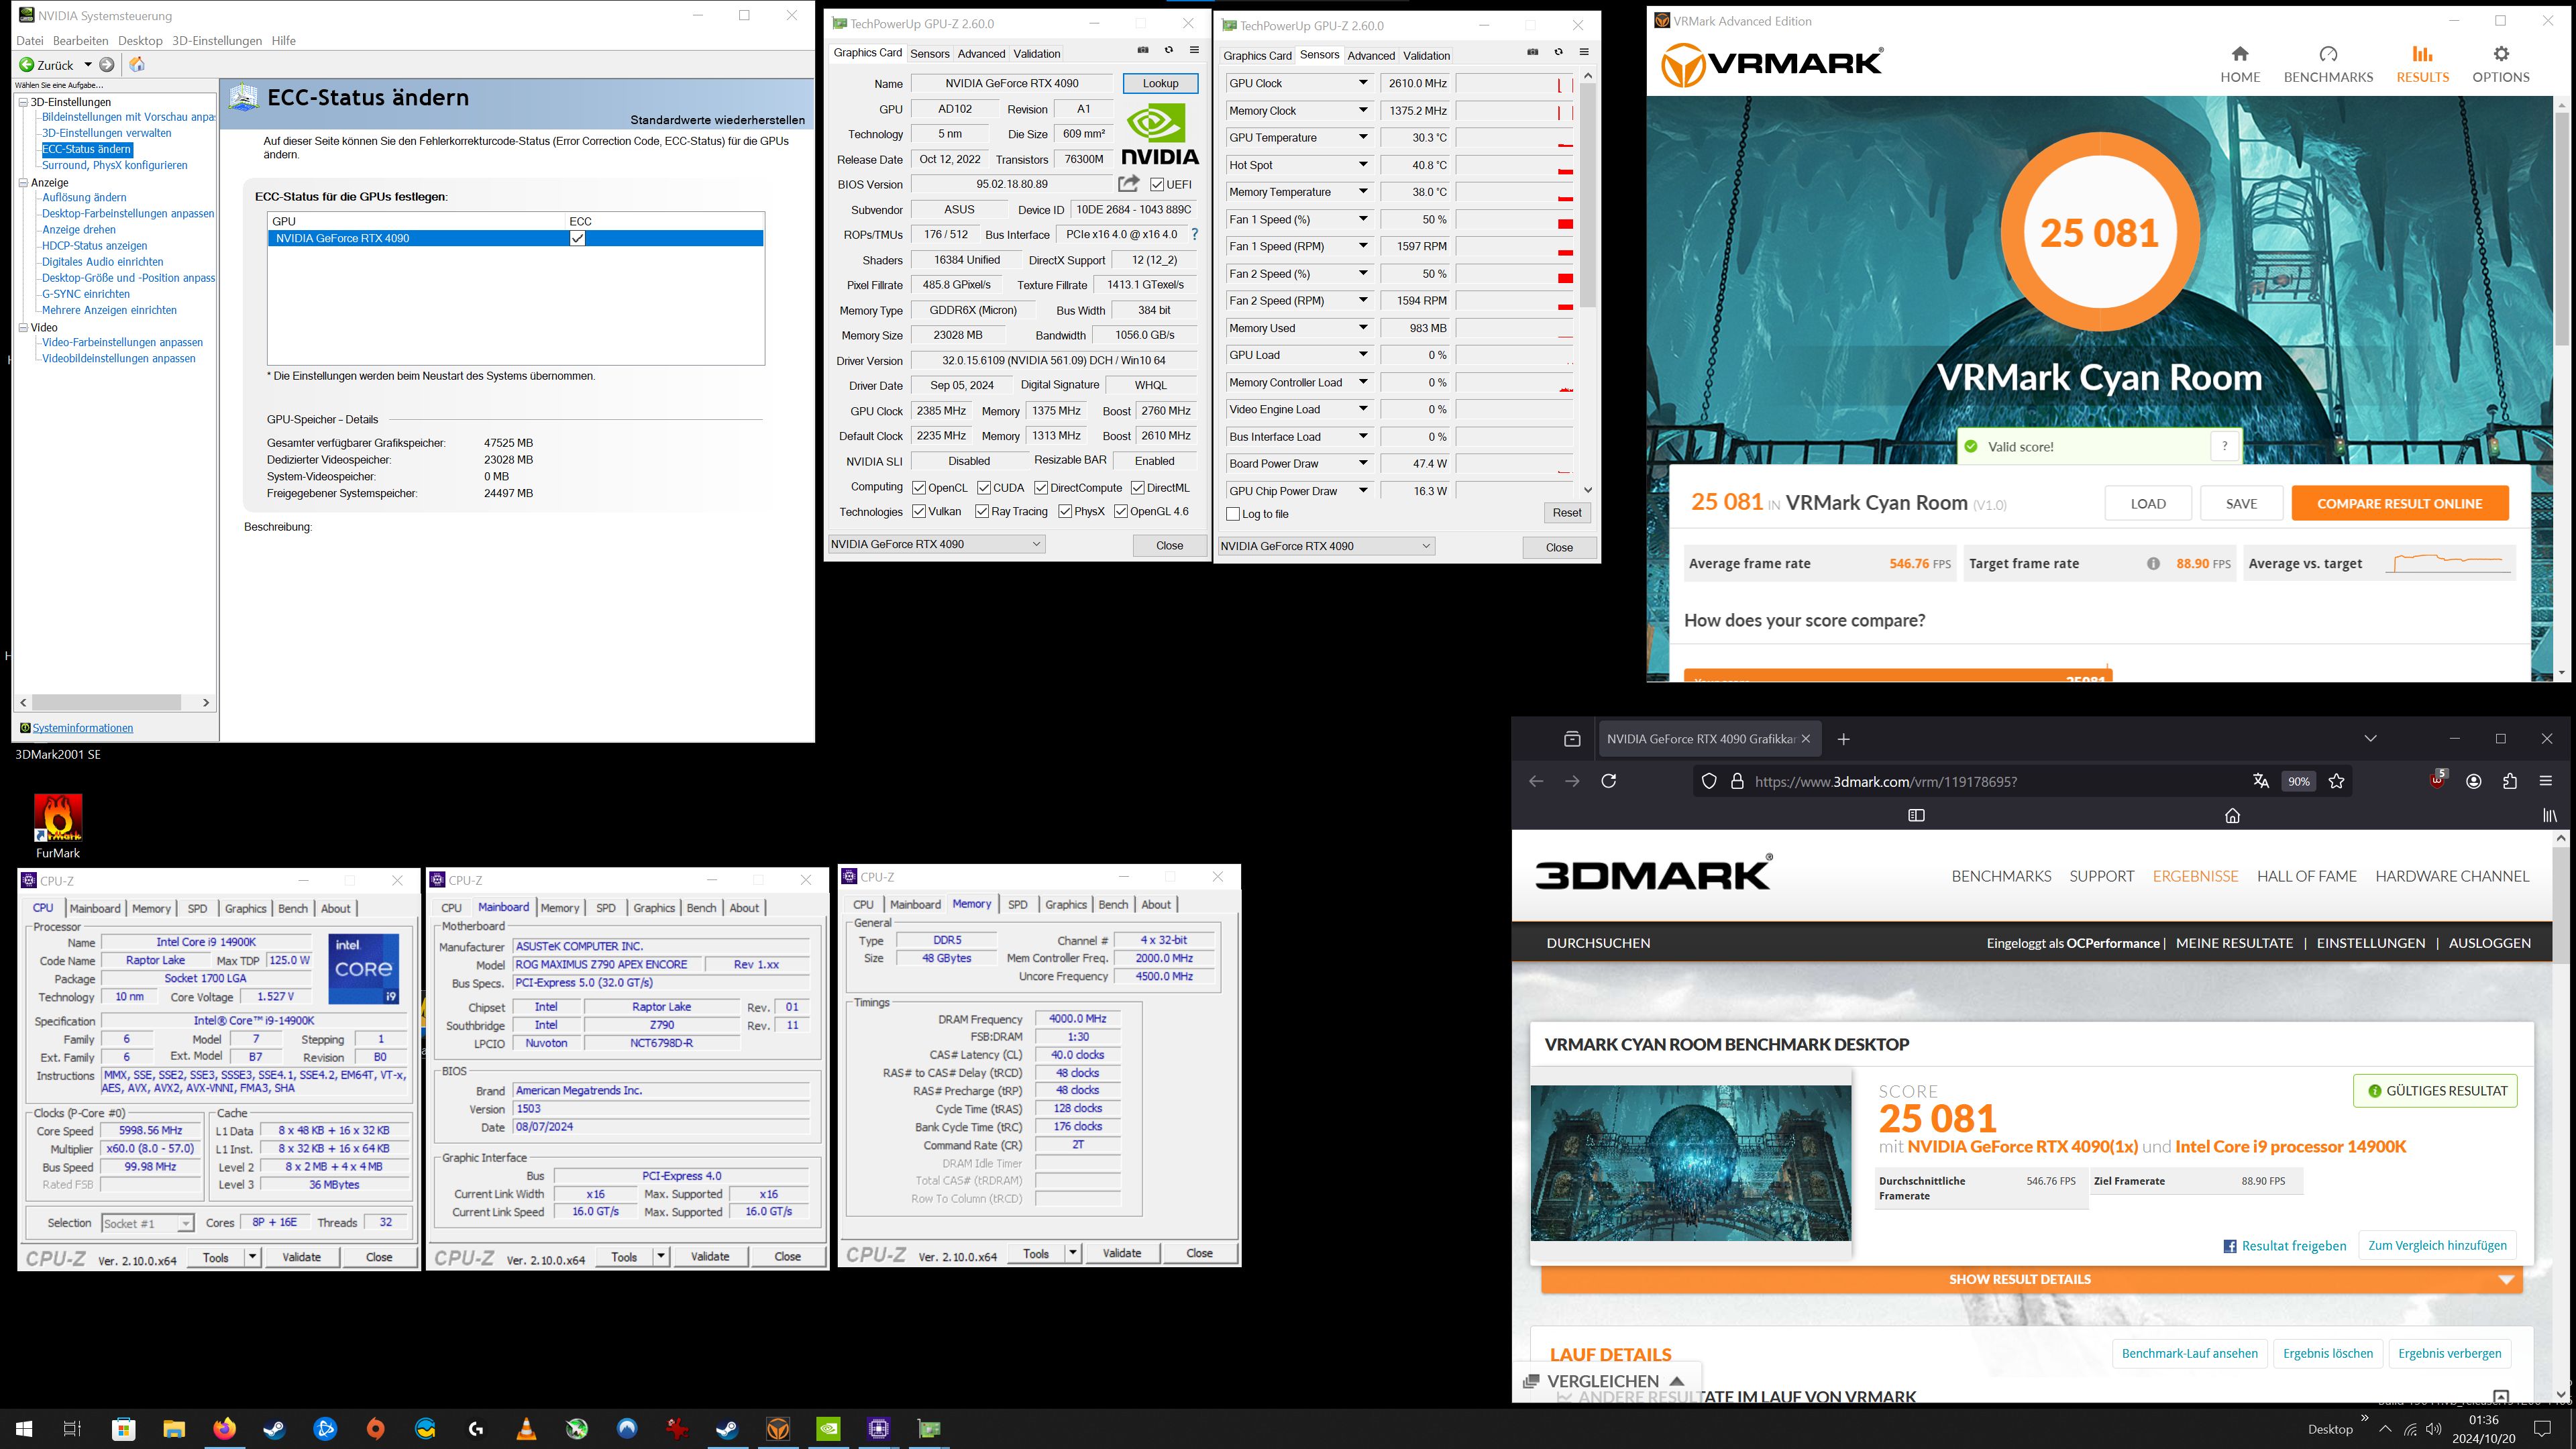This screenshot has width=2576, height=1449.
Task: Switch to Validation tab in Sensors GPU-Z
Action: pyautogui.click(x=1426, y=56)
